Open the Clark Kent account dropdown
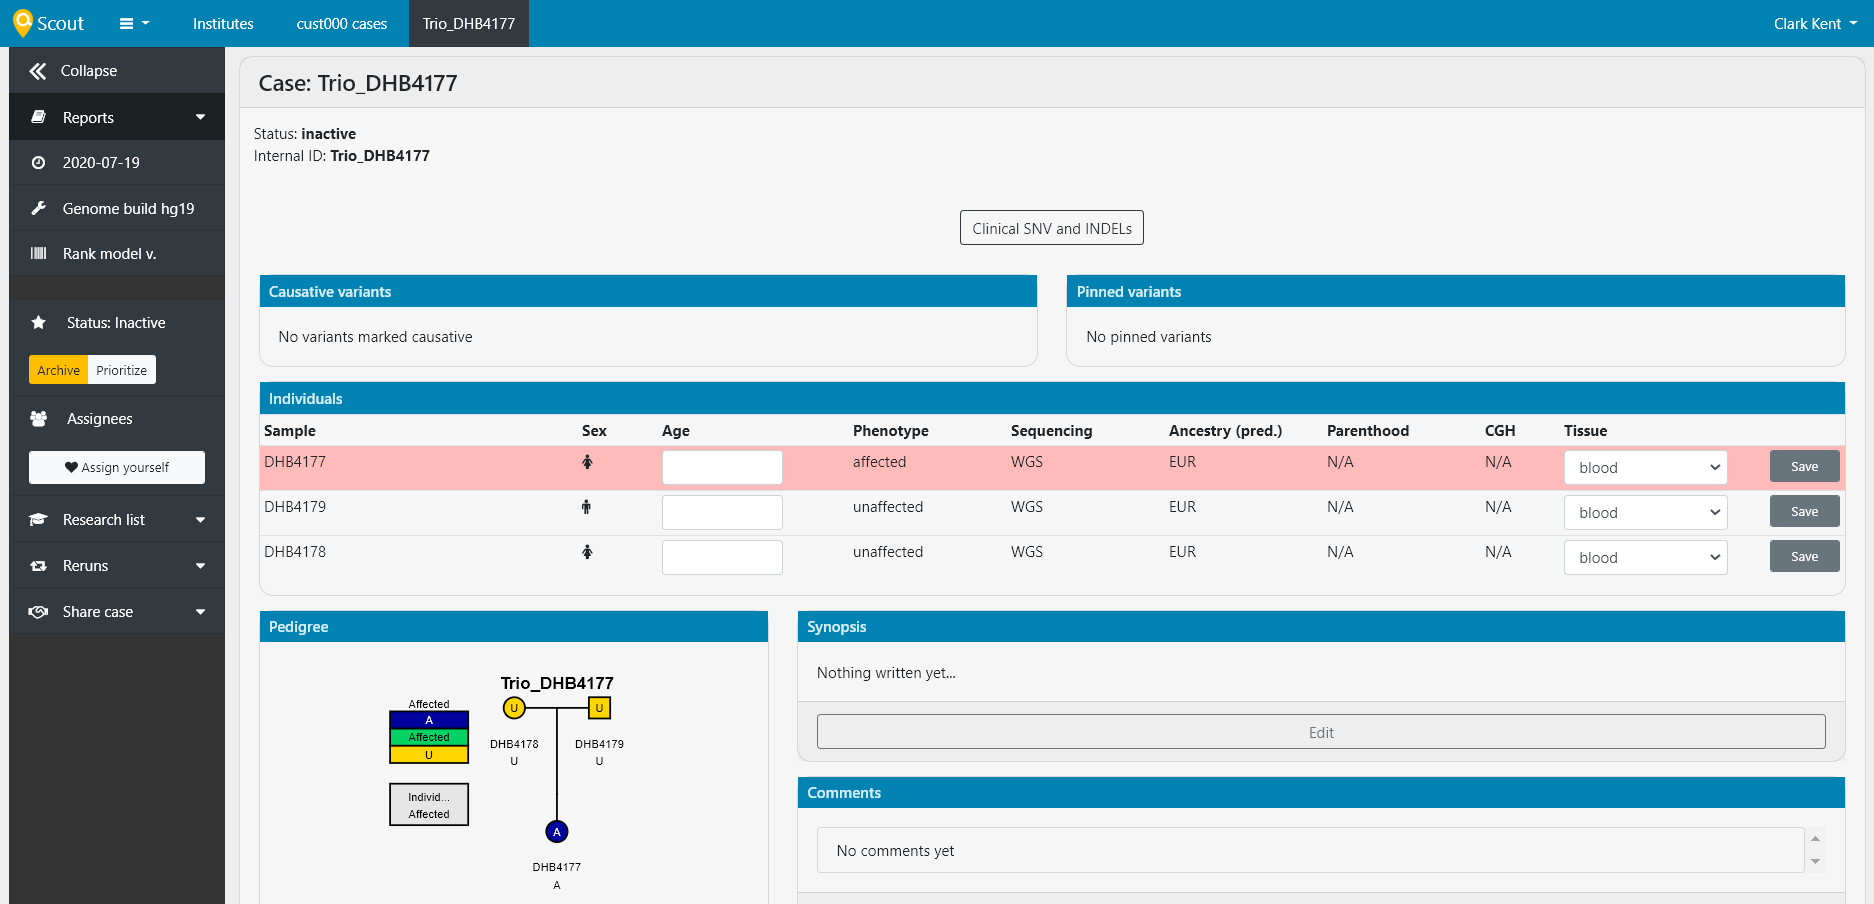 [x=1812, y=23]
